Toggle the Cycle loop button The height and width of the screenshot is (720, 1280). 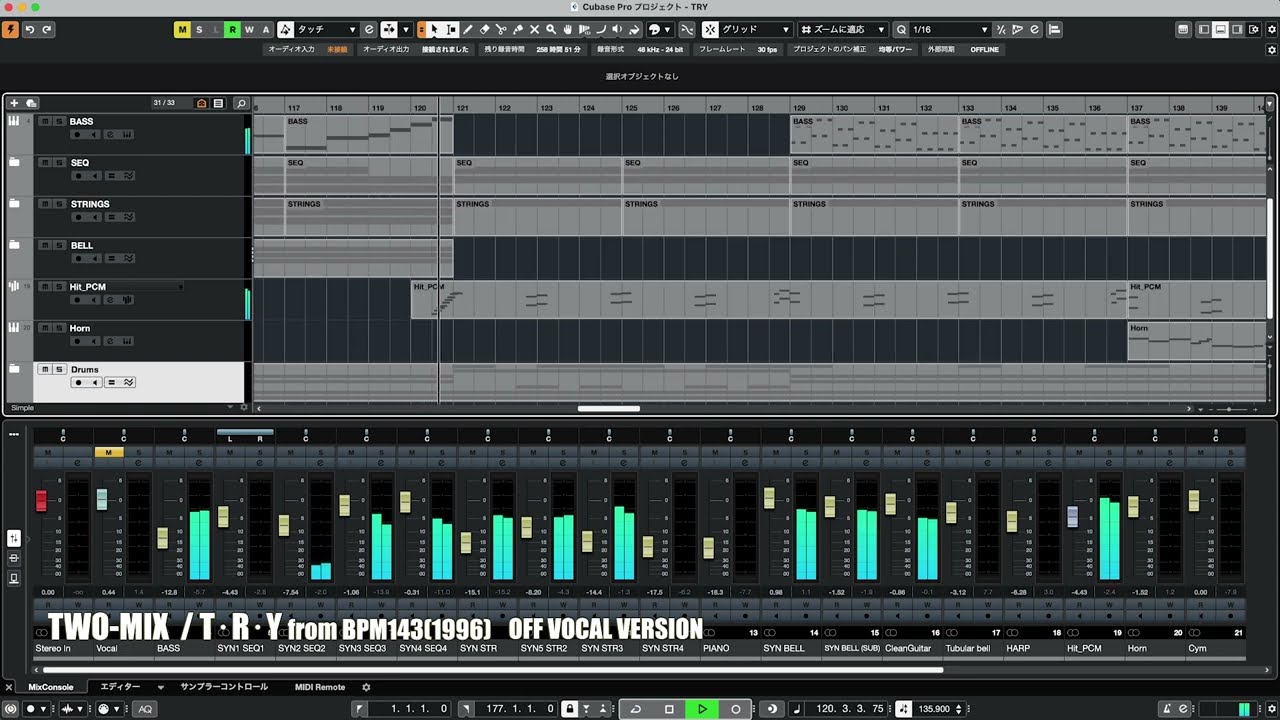(635, 709)
